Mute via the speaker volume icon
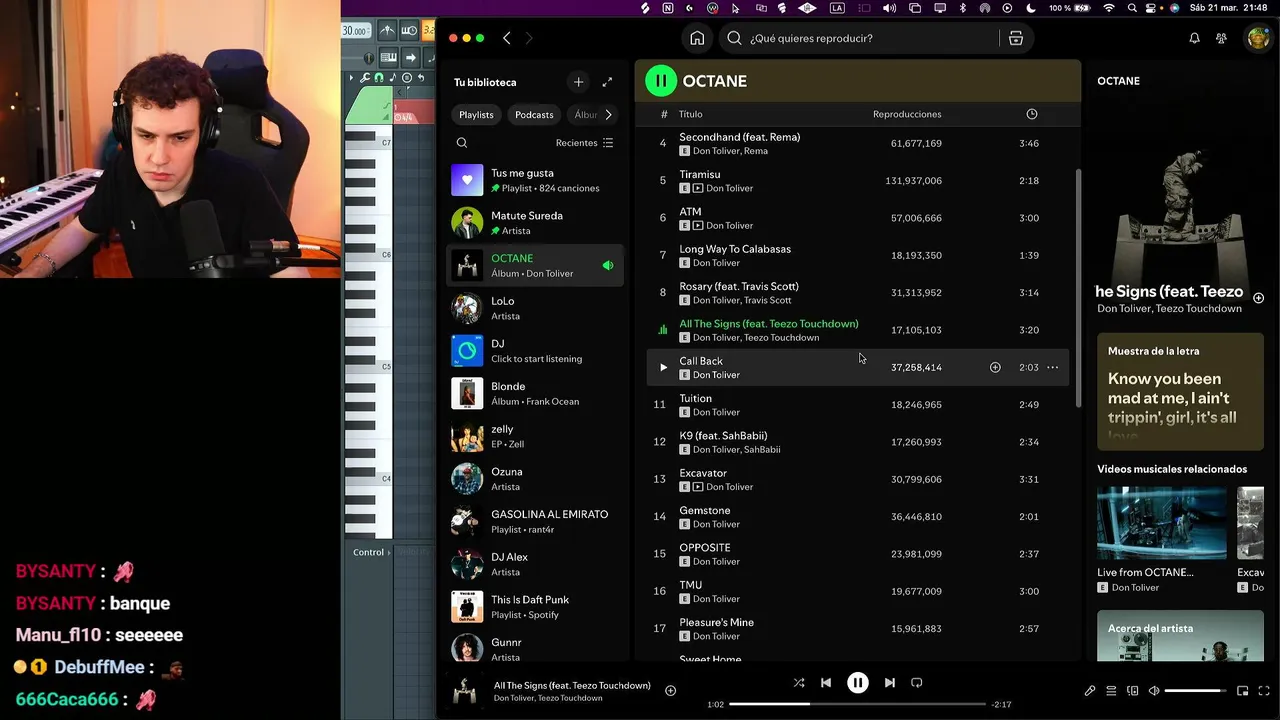Screen dimensions: 1280x720 pyautogui.click(x=1154, y=691)
